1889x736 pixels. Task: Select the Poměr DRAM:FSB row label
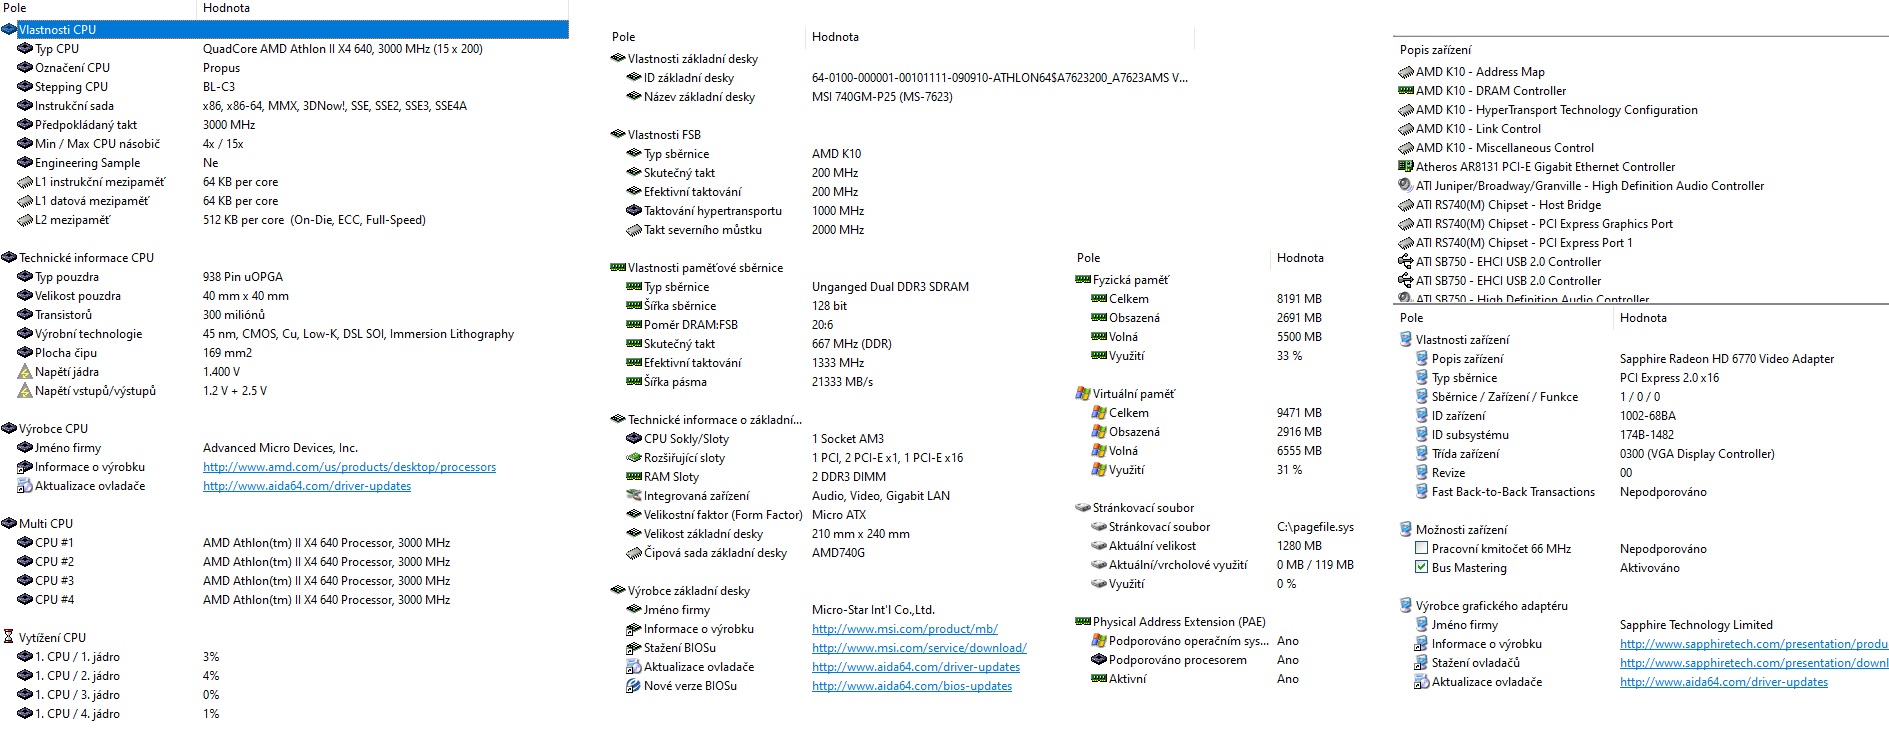click(x=691, y=325)
